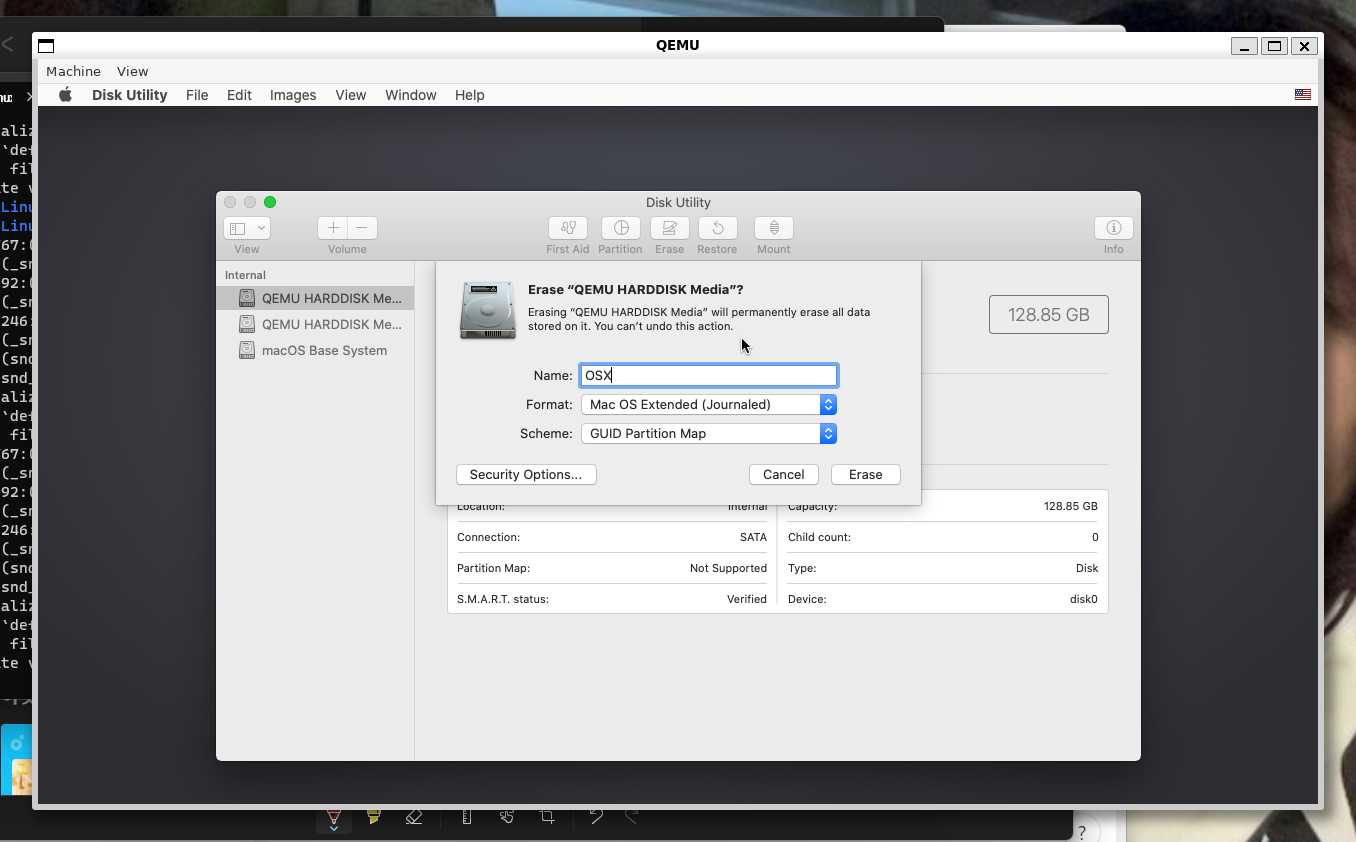The height and width of the screenshot is (842, 1356).
Task: Open the Window menu
Action: point(411,95)
